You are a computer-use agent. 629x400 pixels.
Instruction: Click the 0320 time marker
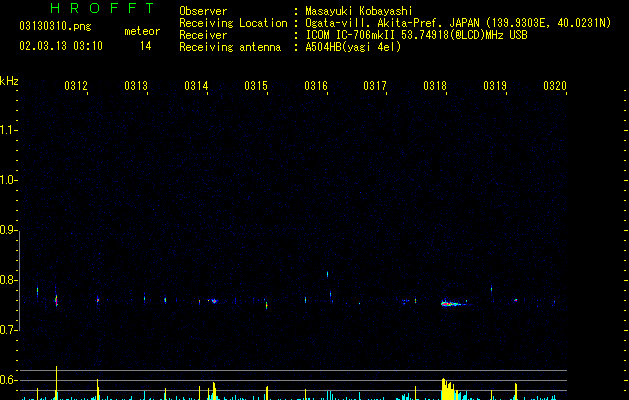pos(555,86)
